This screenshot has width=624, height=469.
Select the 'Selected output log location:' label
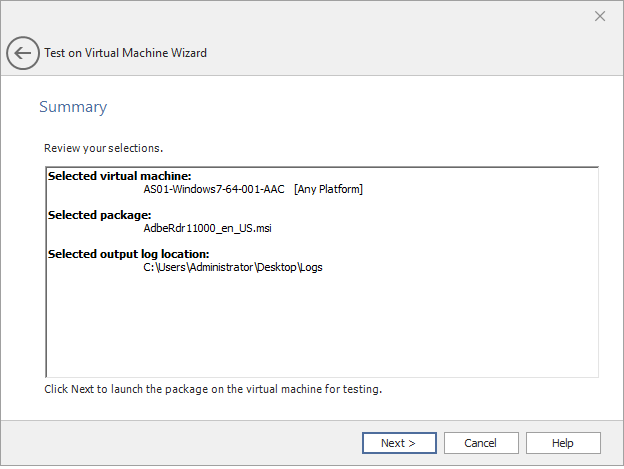click(128, 254)
